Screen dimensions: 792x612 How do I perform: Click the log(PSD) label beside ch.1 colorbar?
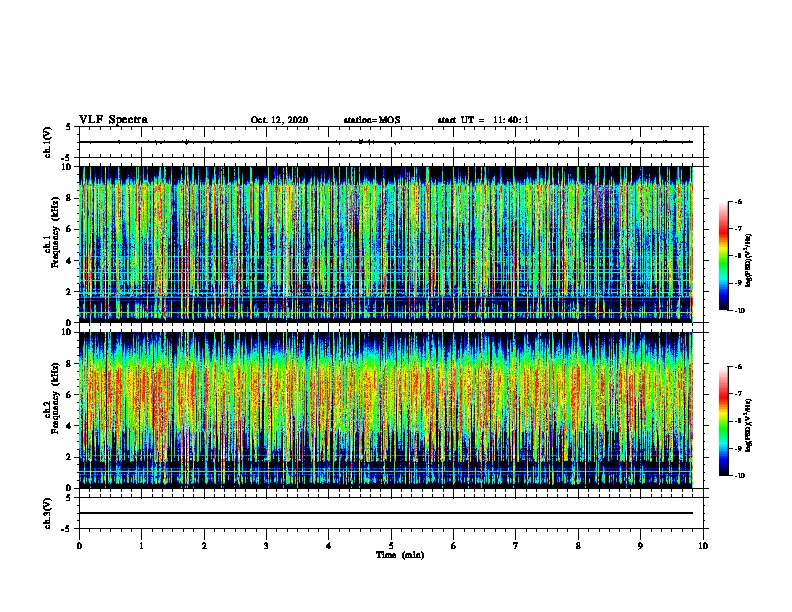point(749,261)
